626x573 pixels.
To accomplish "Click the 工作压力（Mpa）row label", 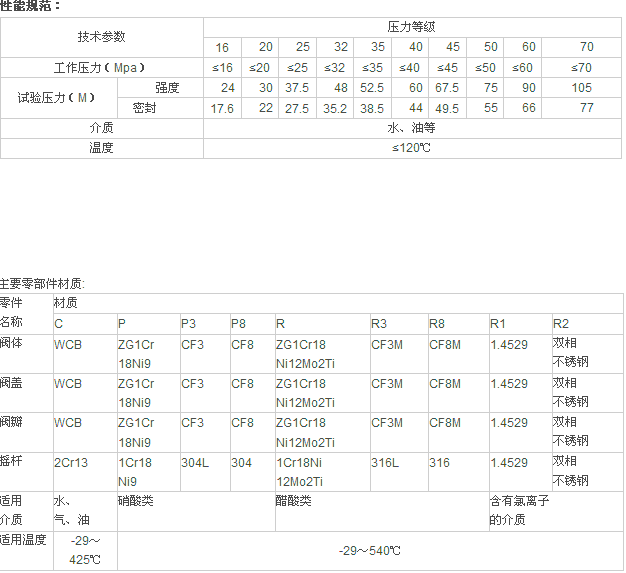I will pos(100,67).
